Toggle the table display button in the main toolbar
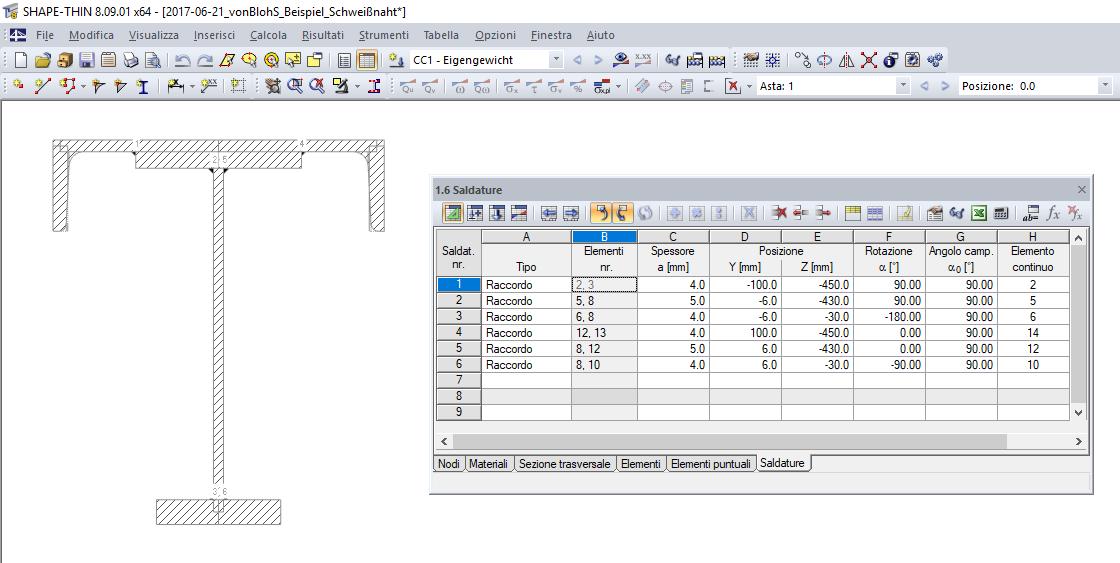The height and width of the screenshot is (563, 1120). tap(366, 60)
